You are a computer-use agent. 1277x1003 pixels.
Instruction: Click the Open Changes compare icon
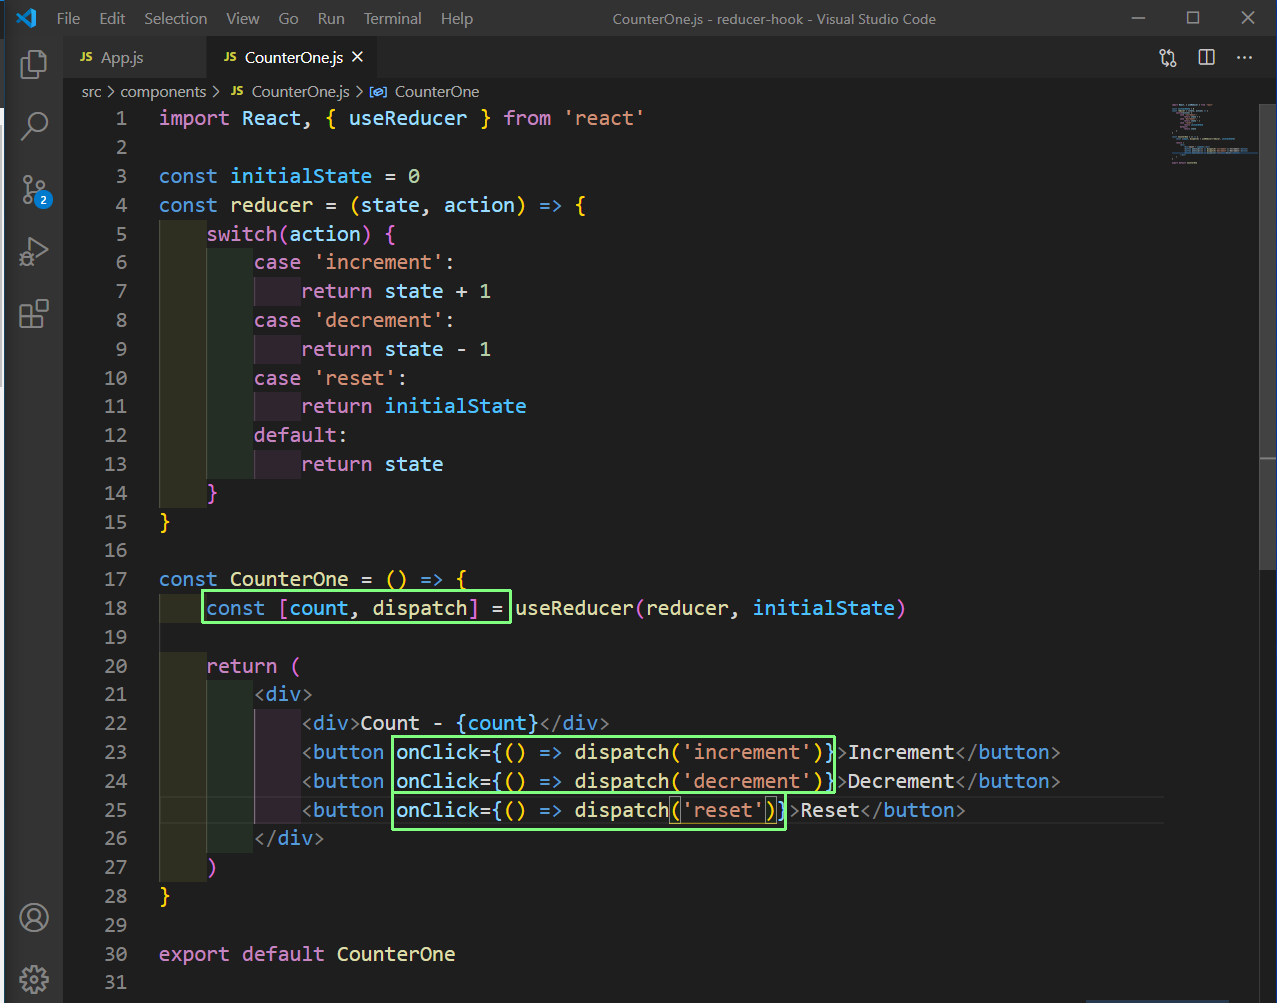tap(1168, 58)
